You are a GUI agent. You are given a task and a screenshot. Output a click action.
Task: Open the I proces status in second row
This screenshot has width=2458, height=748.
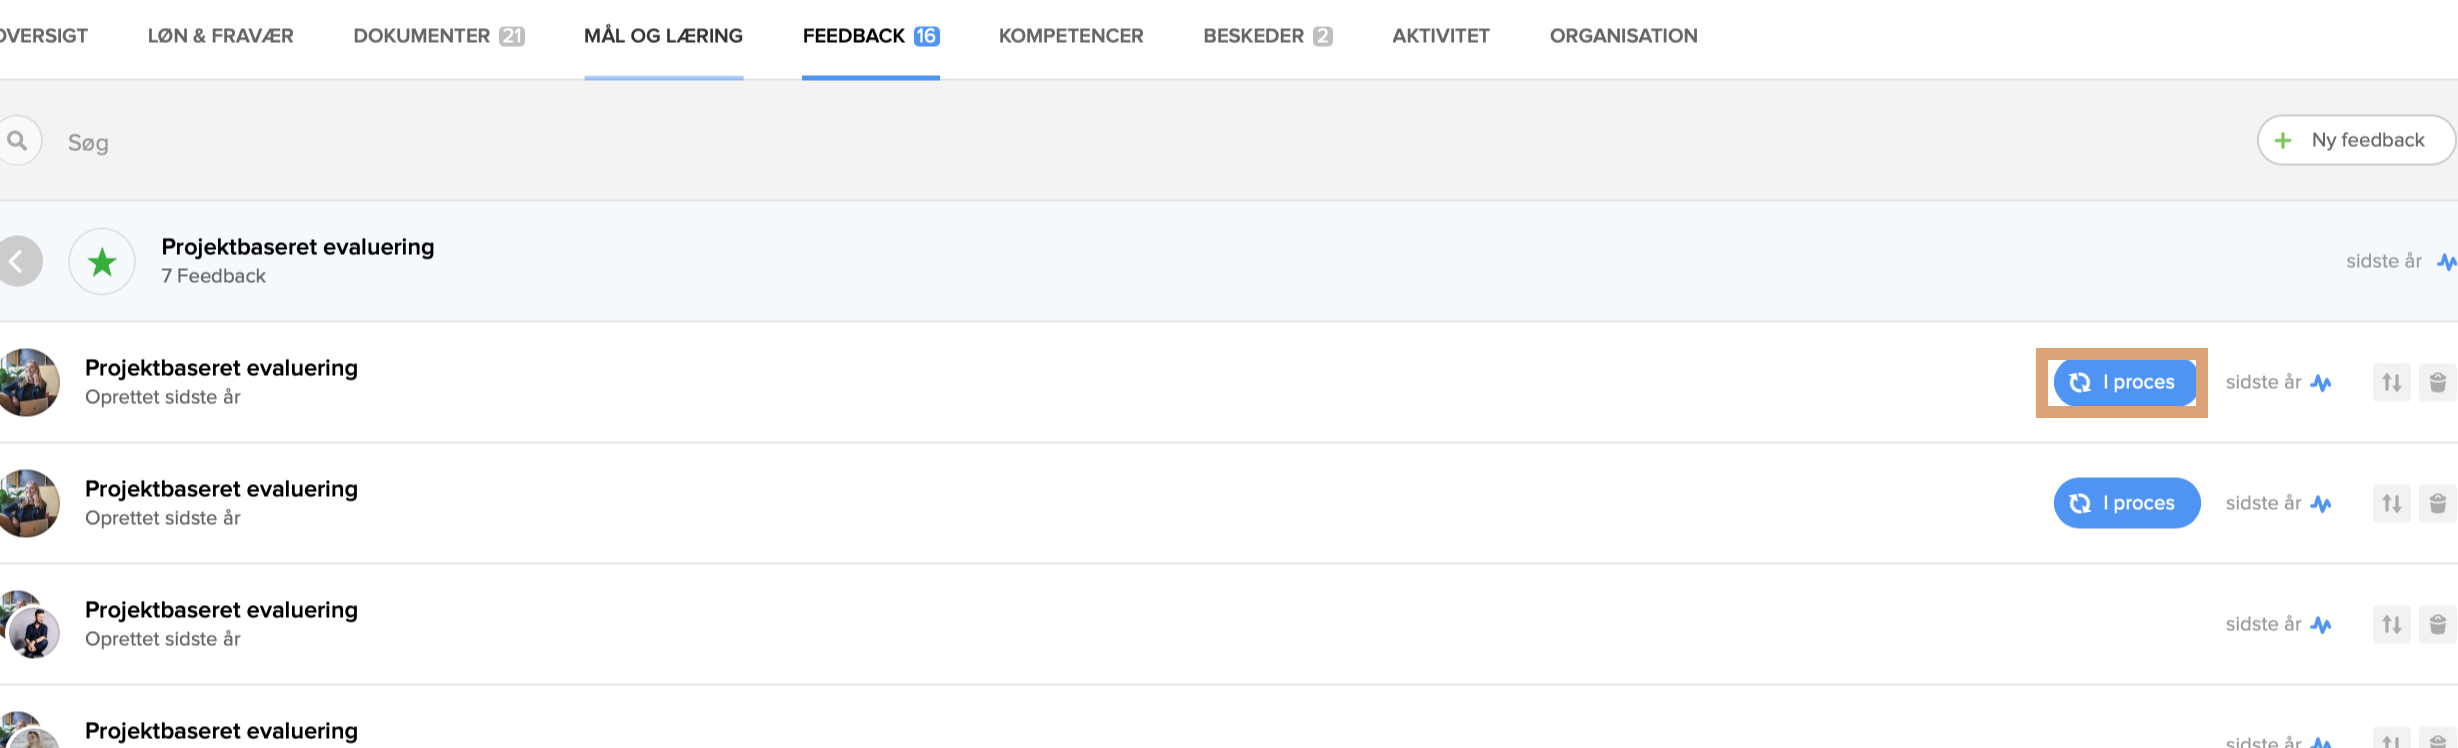coord(2126,503)
